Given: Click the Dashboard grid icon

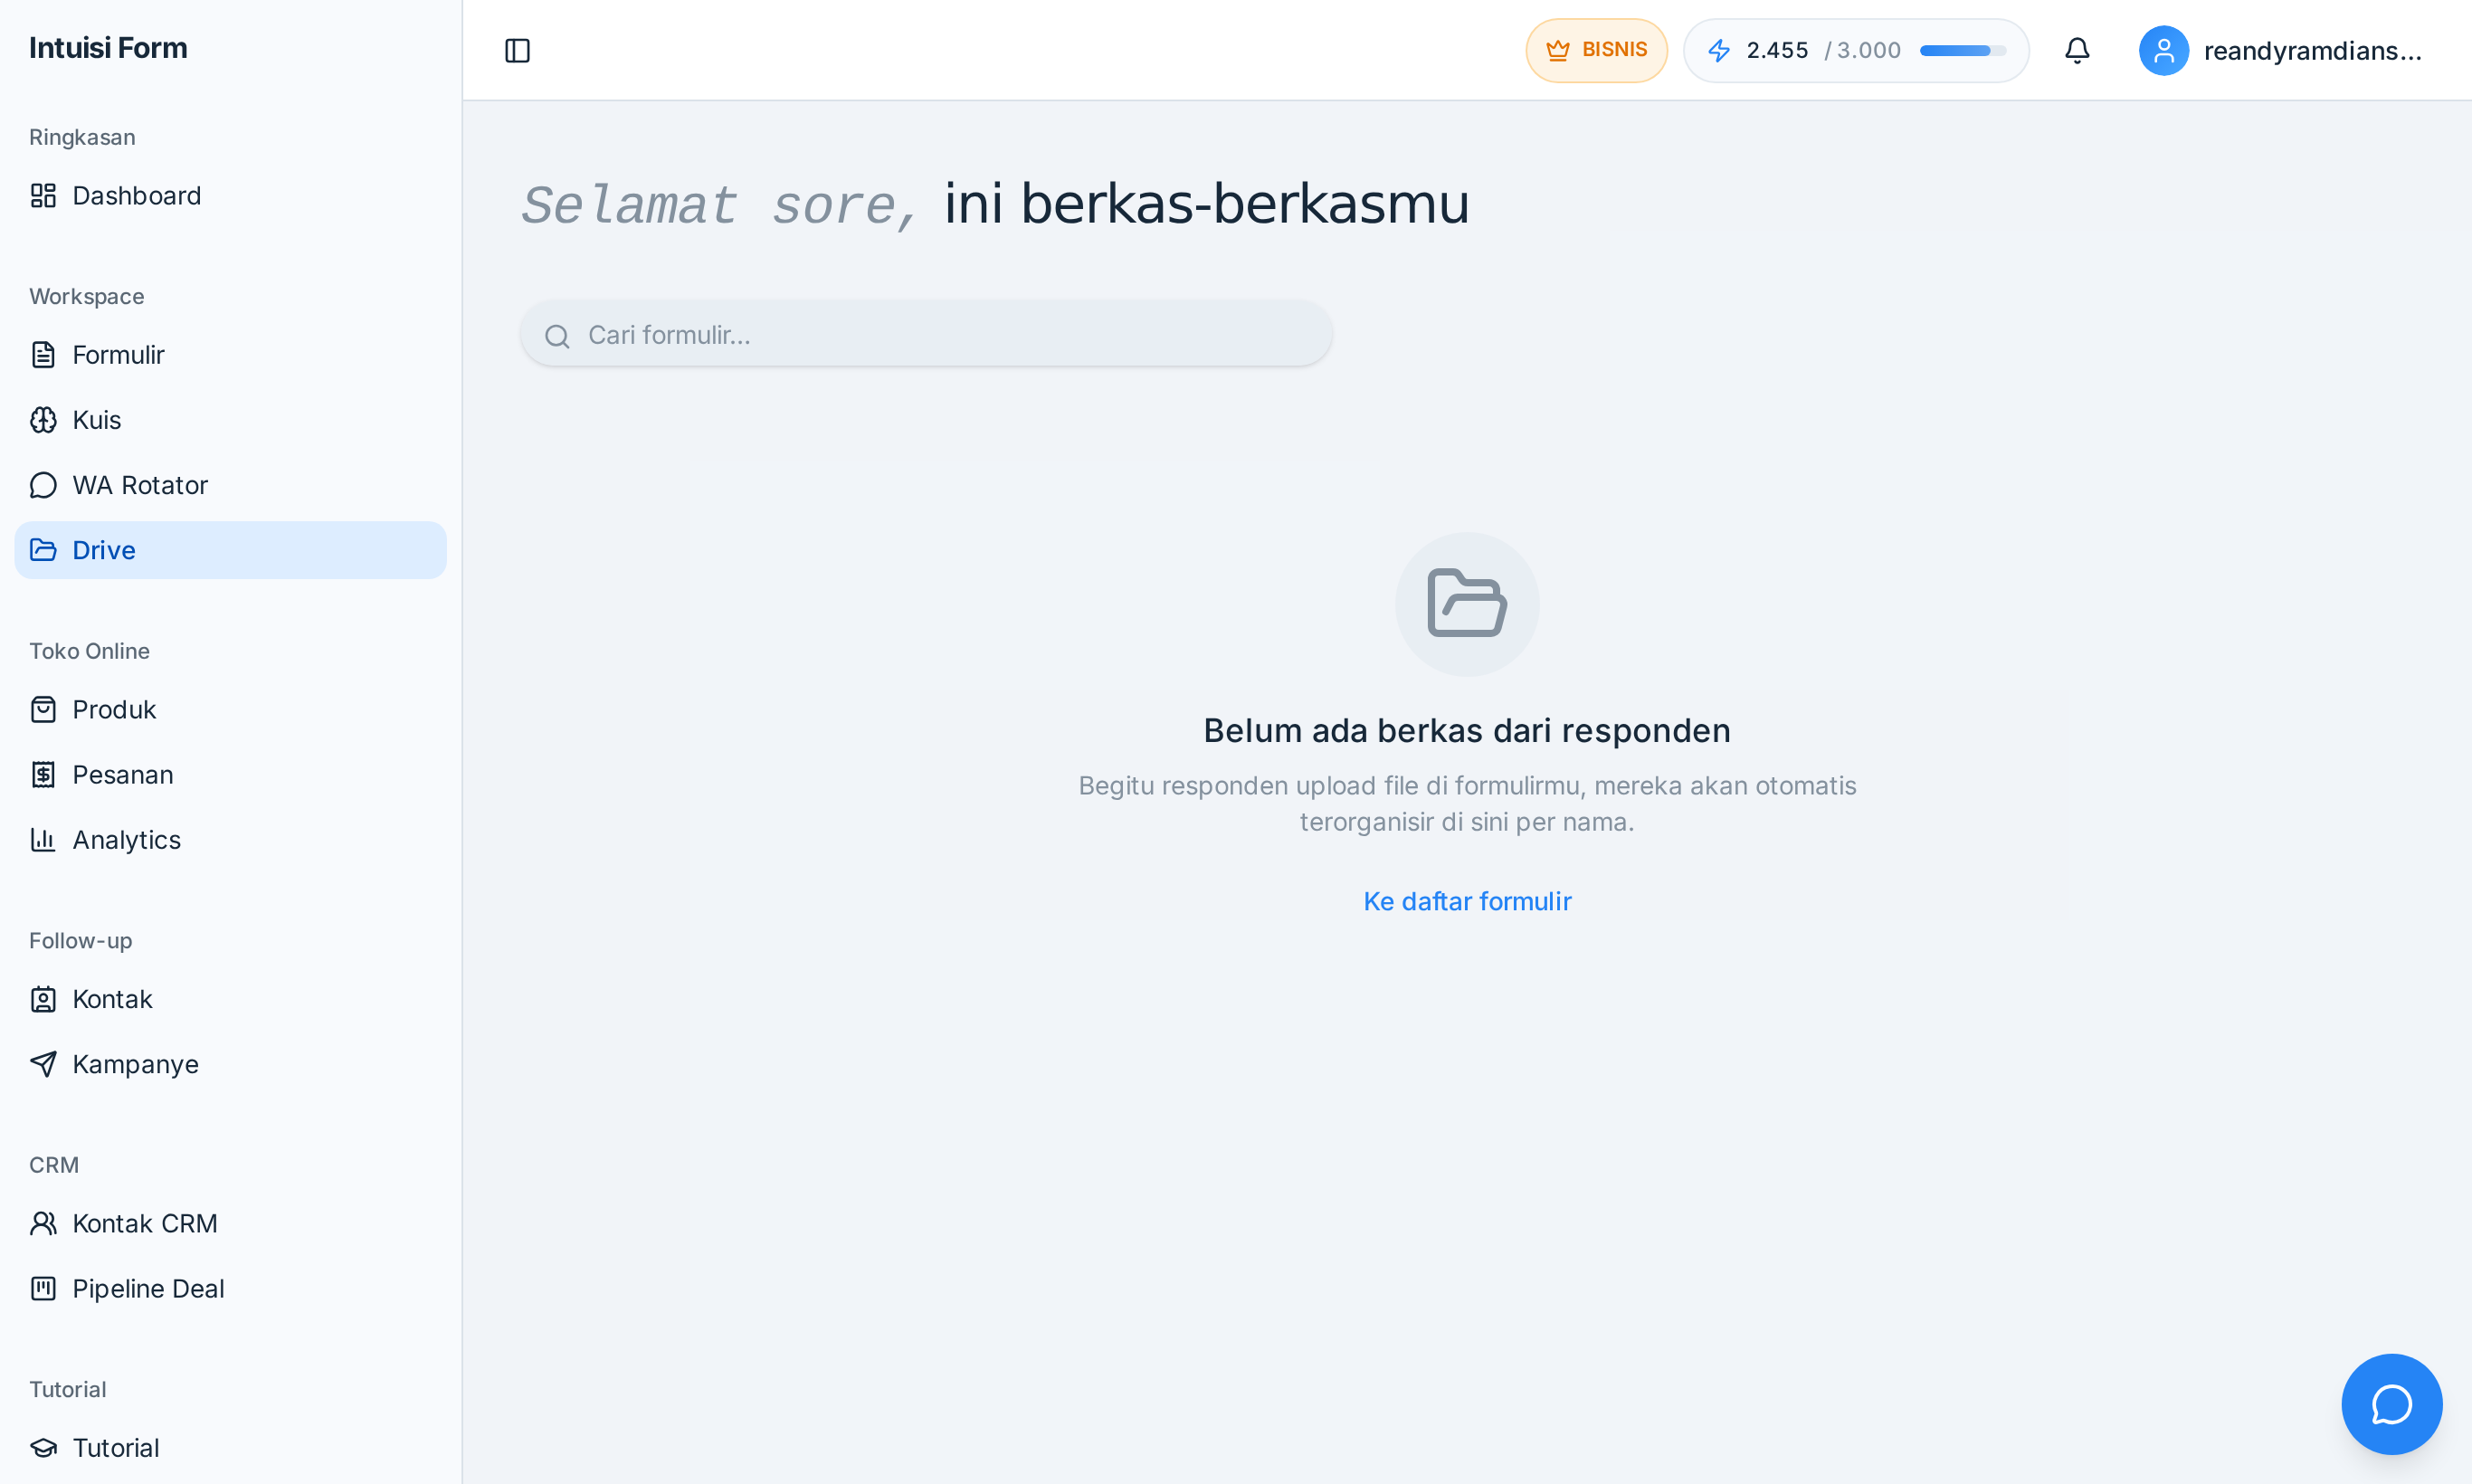Looking at the screenshot, I should tap(43, 196).
